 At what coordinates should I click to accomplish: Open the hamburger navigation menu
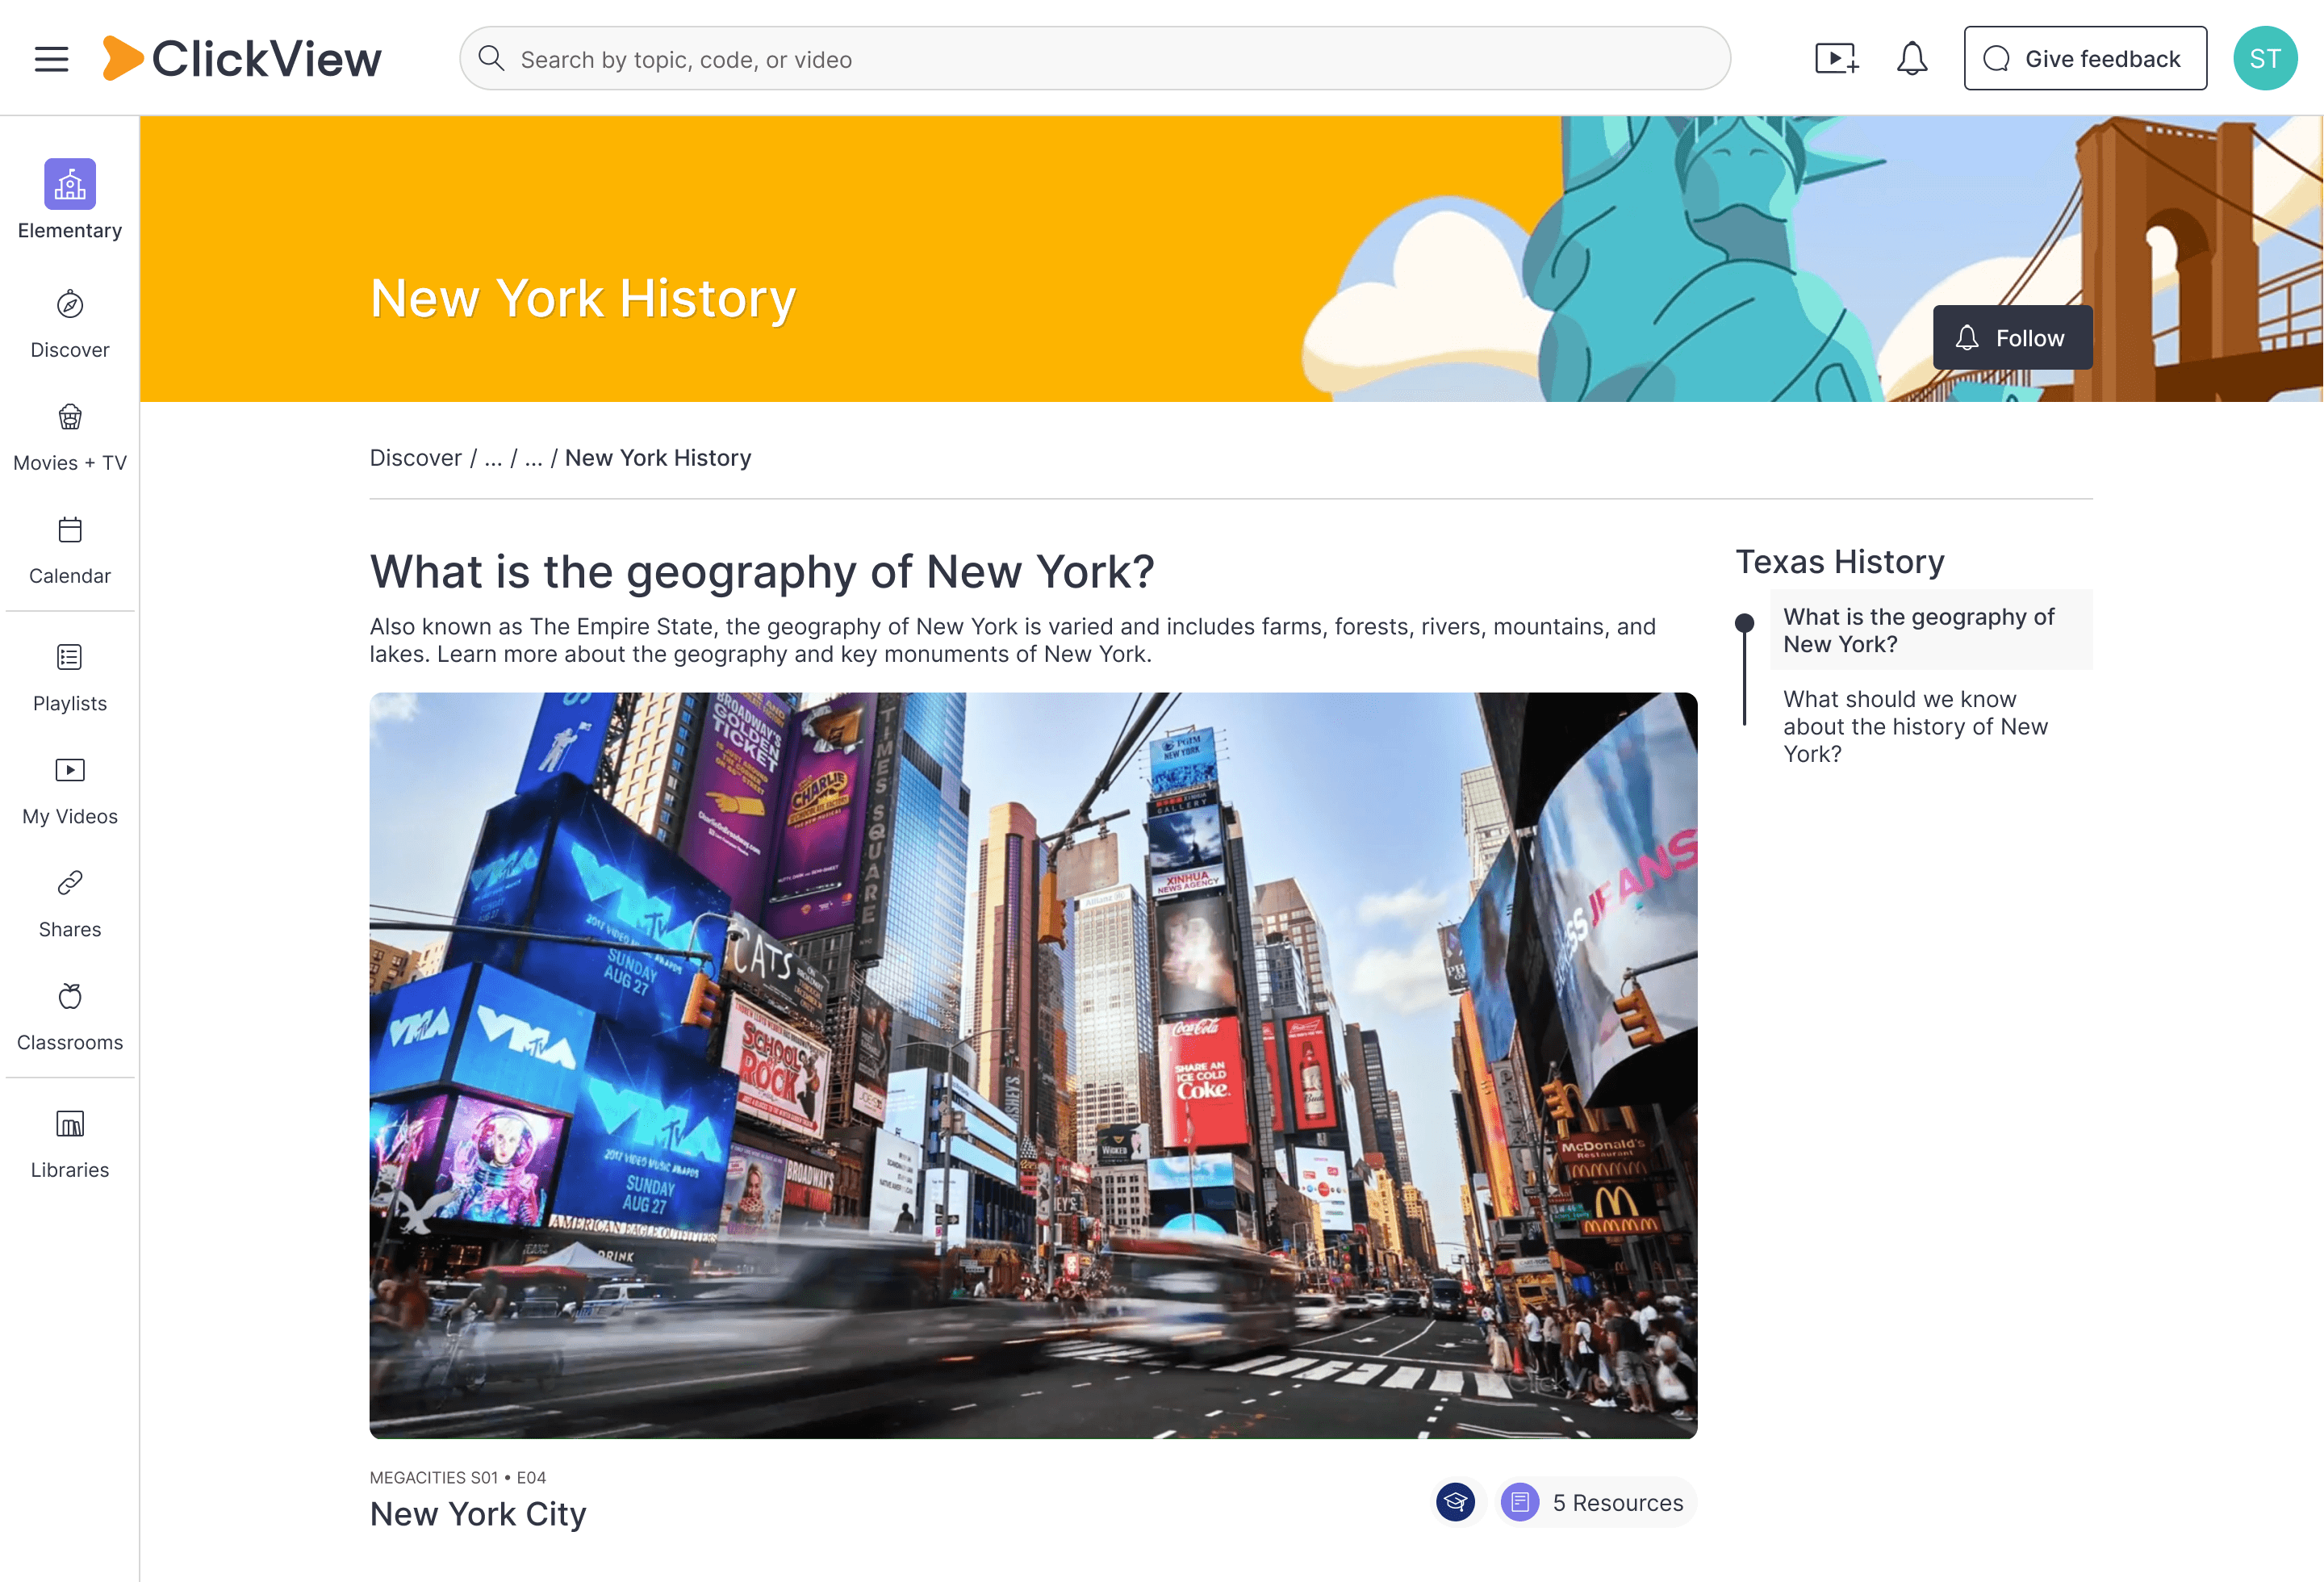point(51,59)
